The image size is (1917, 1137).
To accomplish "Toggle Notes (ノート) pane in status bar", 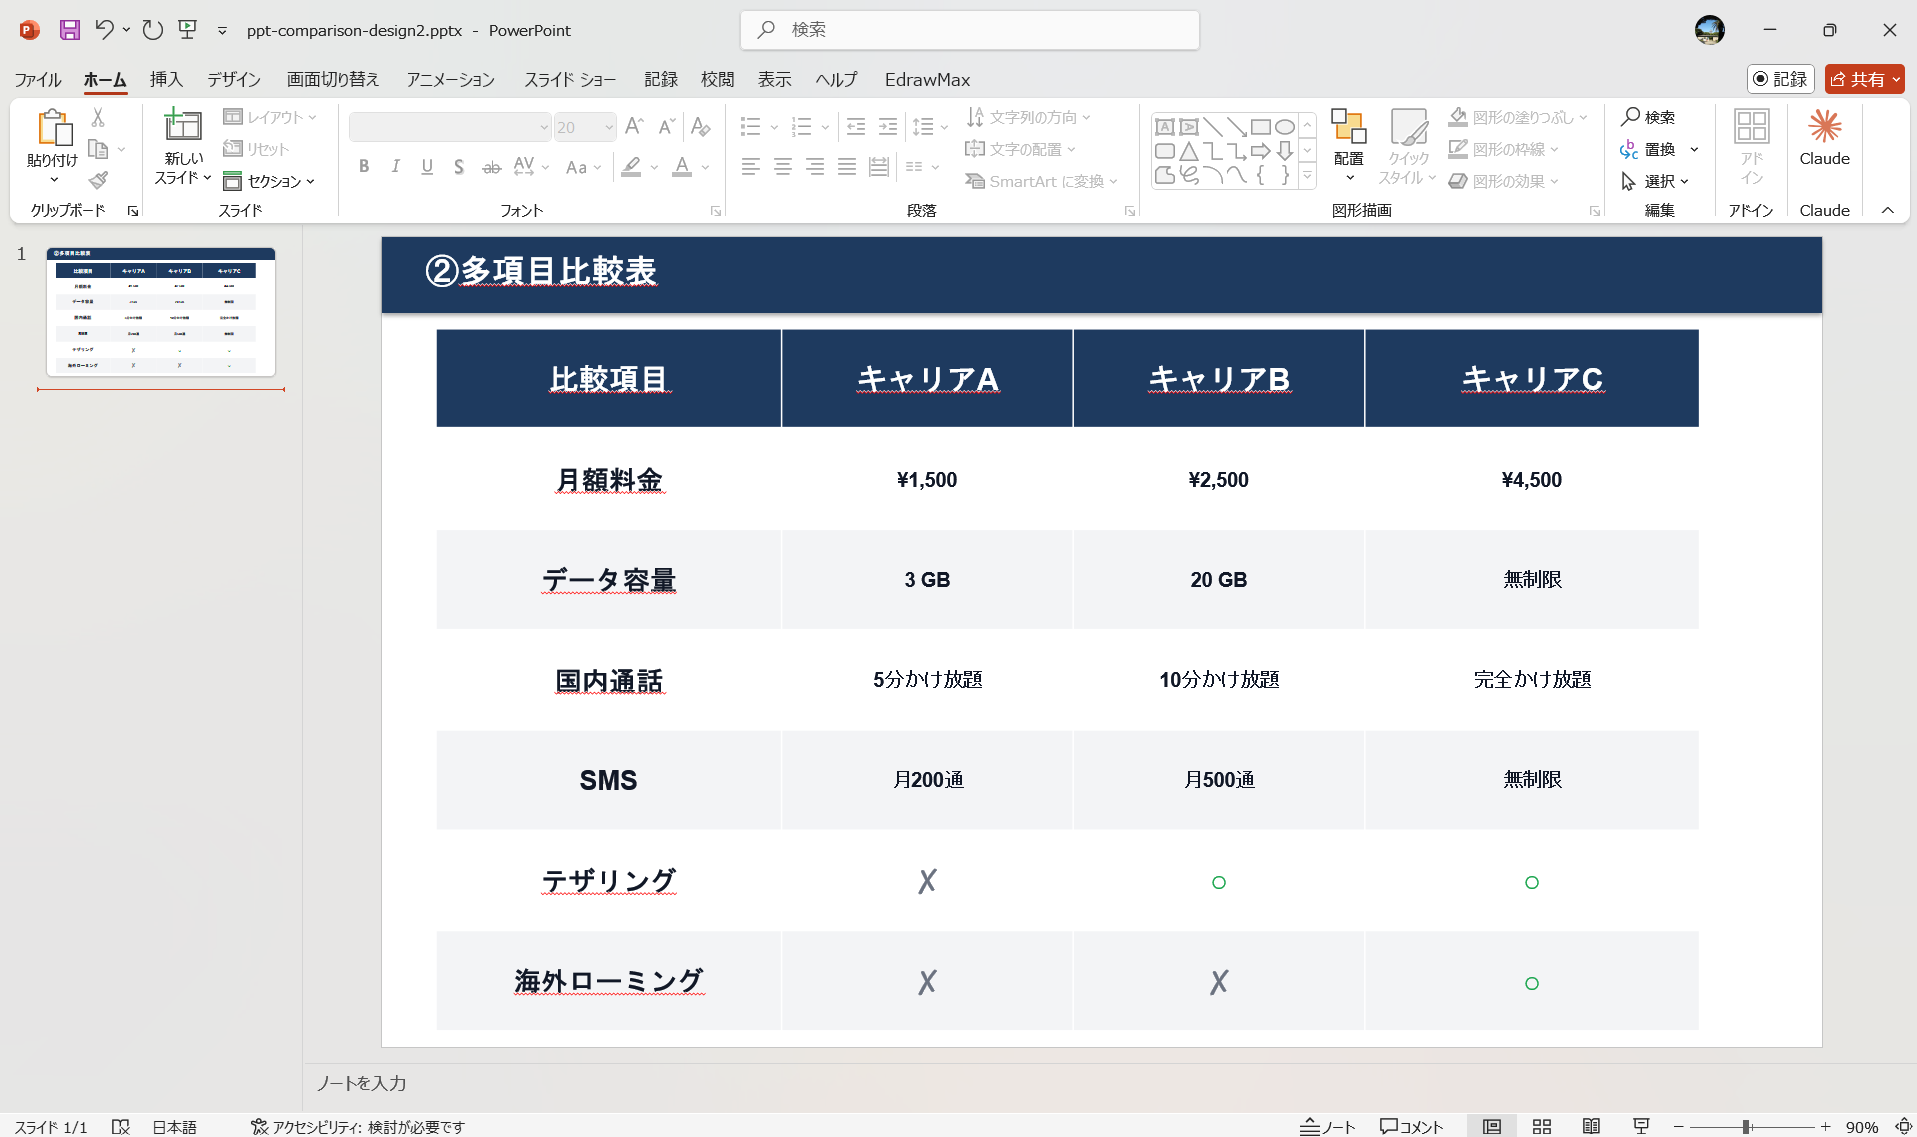I will pyautogui.click(x=1327, y=1126).
